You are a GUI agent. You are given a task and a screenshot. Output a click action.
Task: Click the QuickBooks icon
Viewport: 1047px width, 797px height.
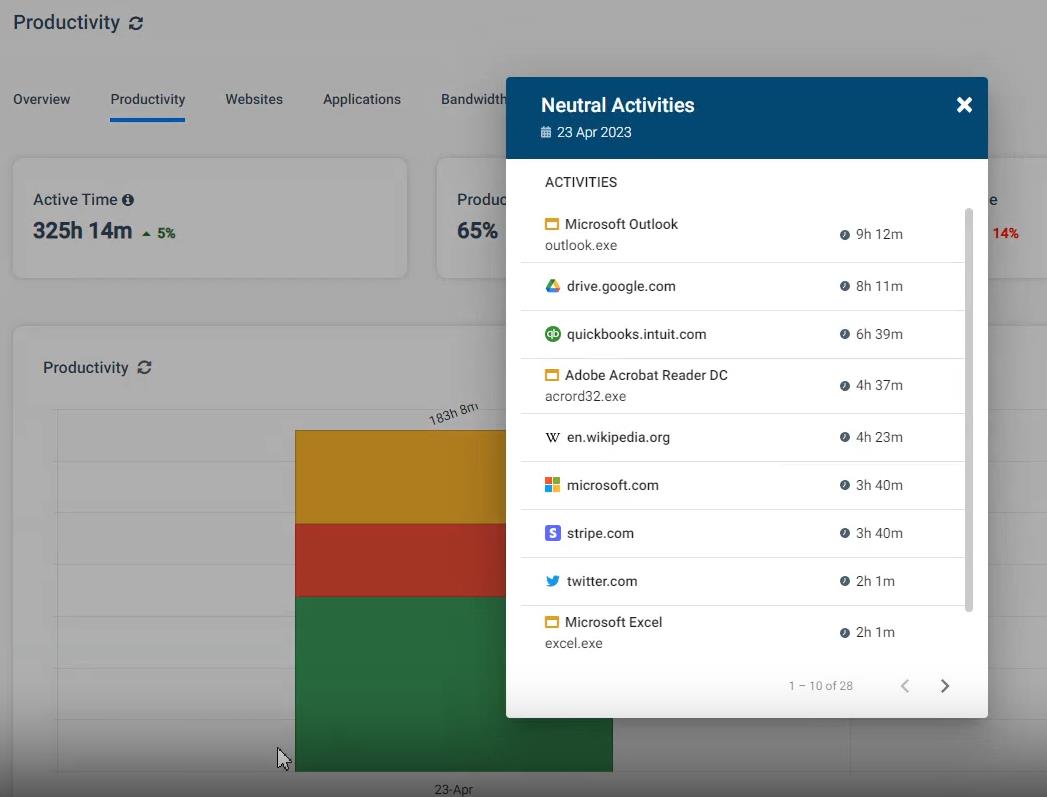(x=552, y=334)
